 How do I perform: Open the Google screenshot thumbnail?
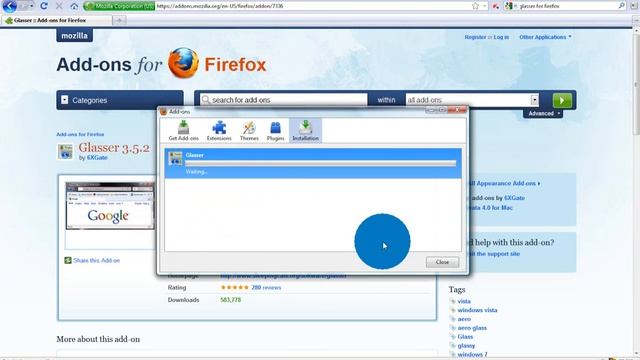110,206
